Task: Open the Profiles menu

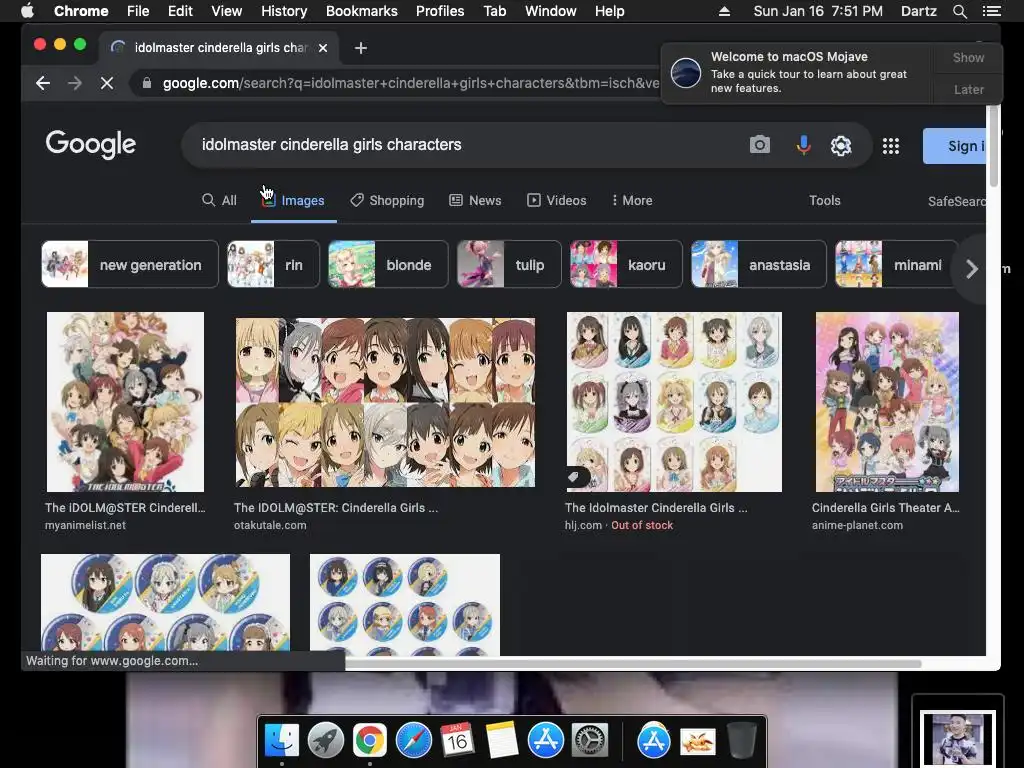Action: coord(440,11)
